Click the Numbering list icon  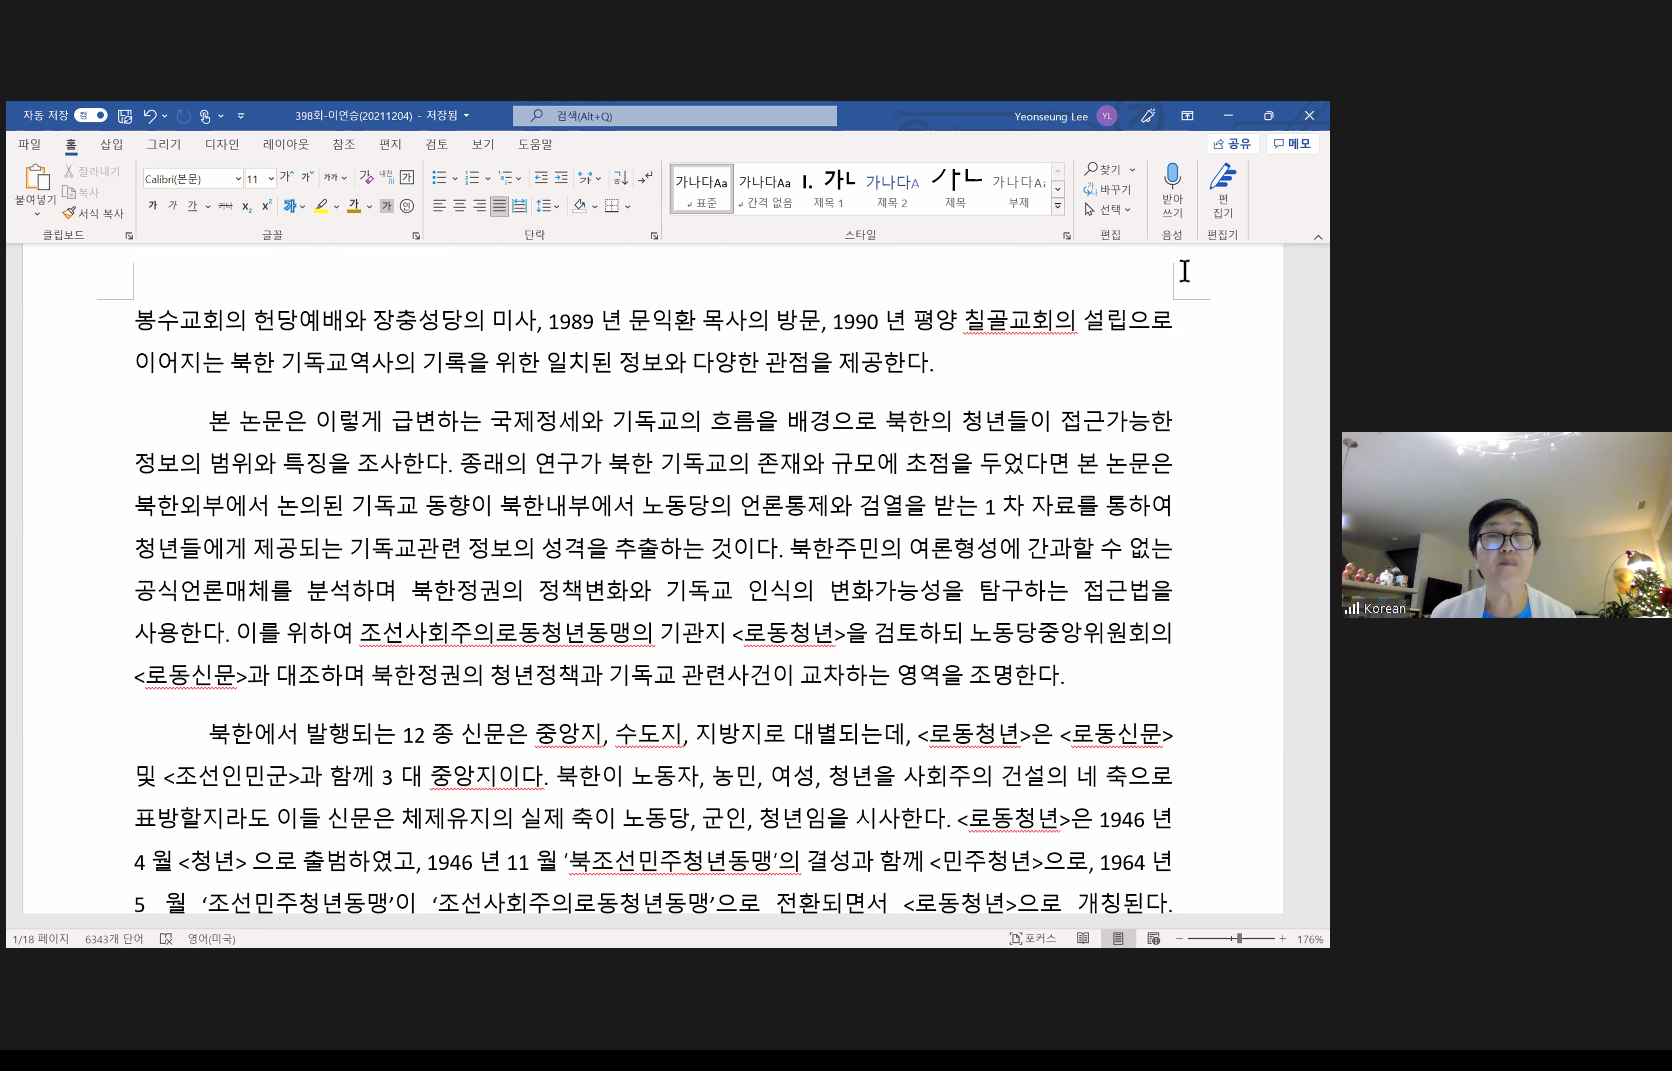click(472, 178)
